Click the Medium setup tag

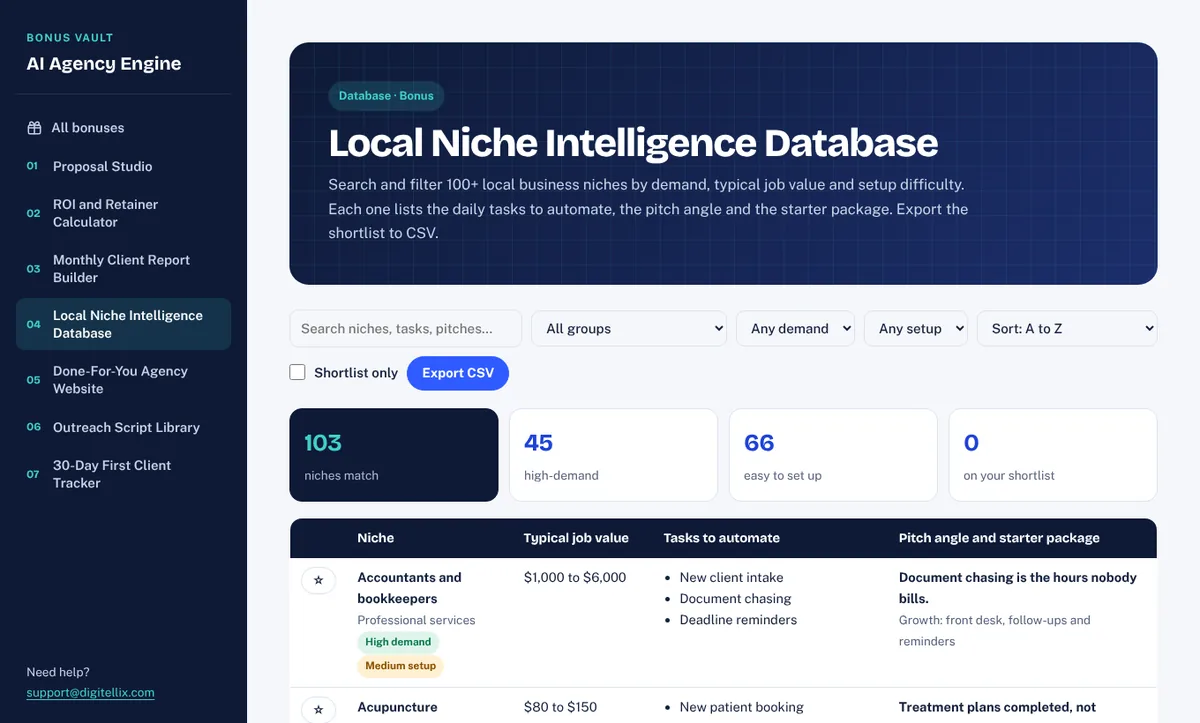[400, 665]
